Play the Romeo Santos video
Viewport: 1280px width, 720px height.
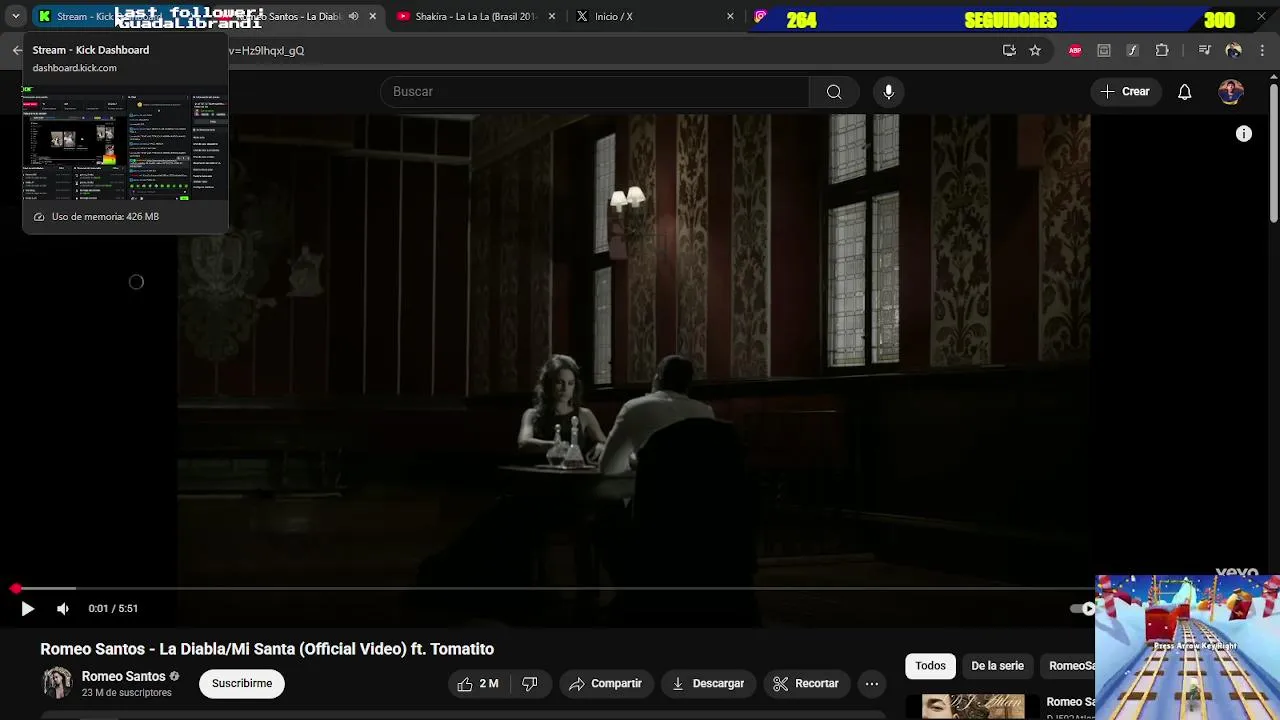[x=27, y=608]
